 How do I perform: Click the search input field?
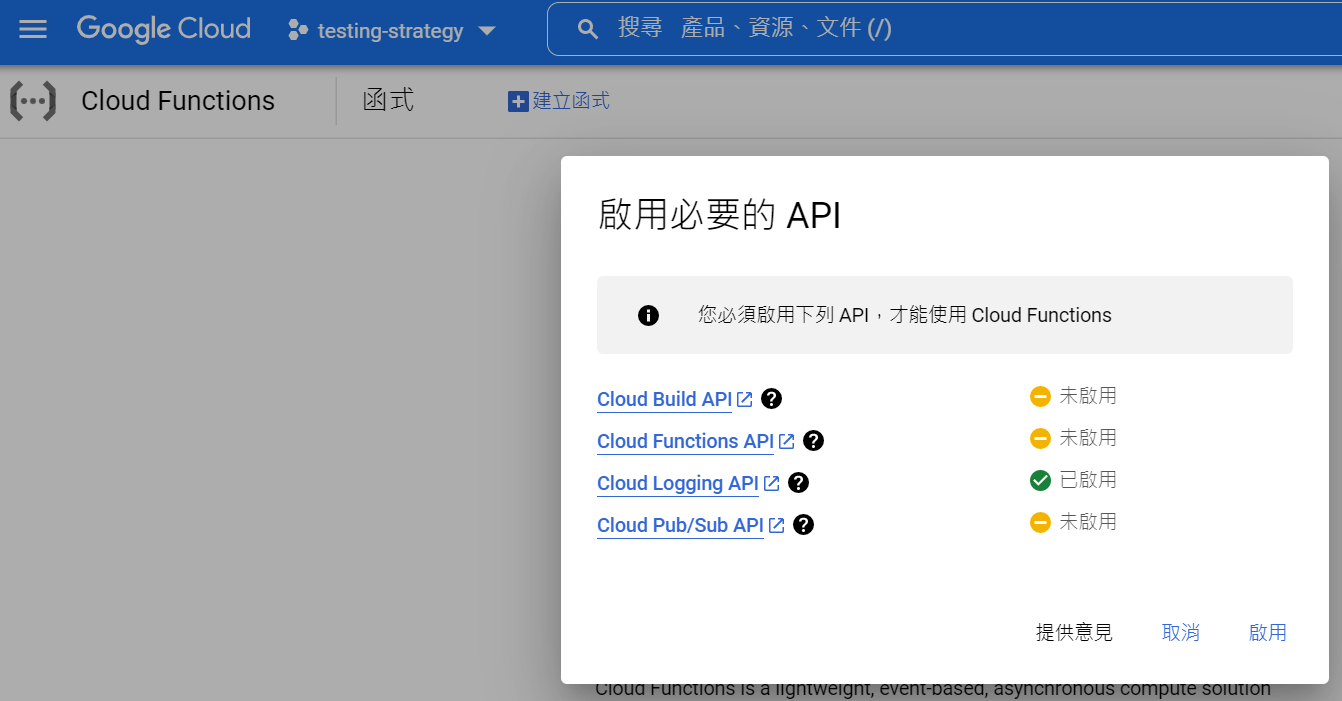(800, 29)
